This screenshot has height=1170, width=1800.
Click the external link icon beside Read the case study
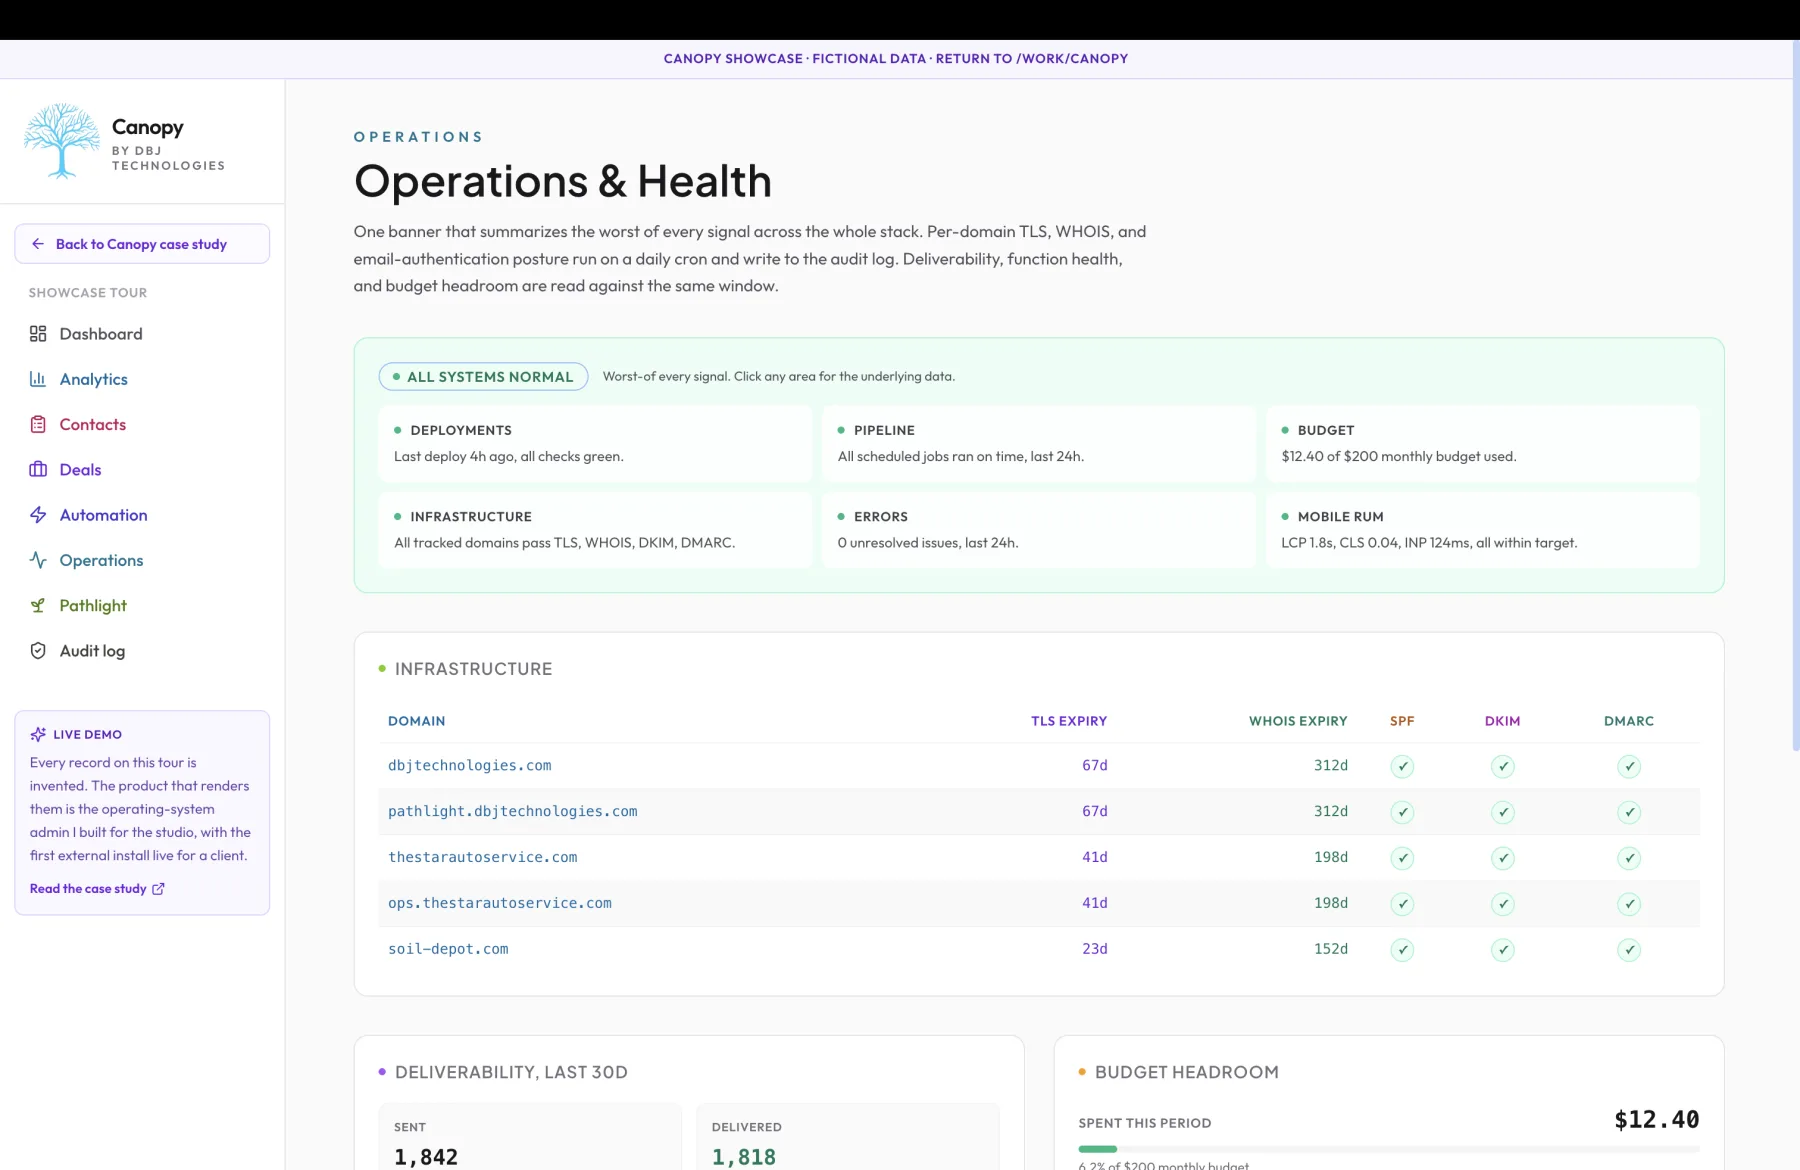coord(158,889)
